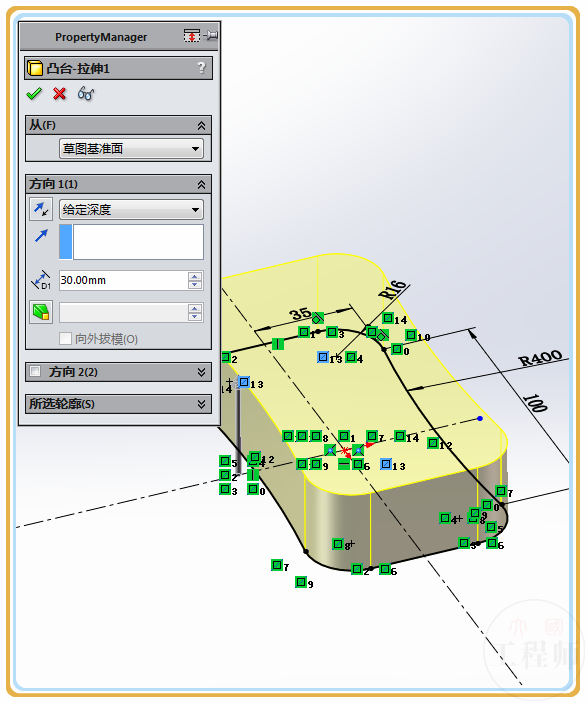This screenshot has height=704, width=588.
Task: Open the 草图基准面 start condition dropdown
Action: (131, 149)
